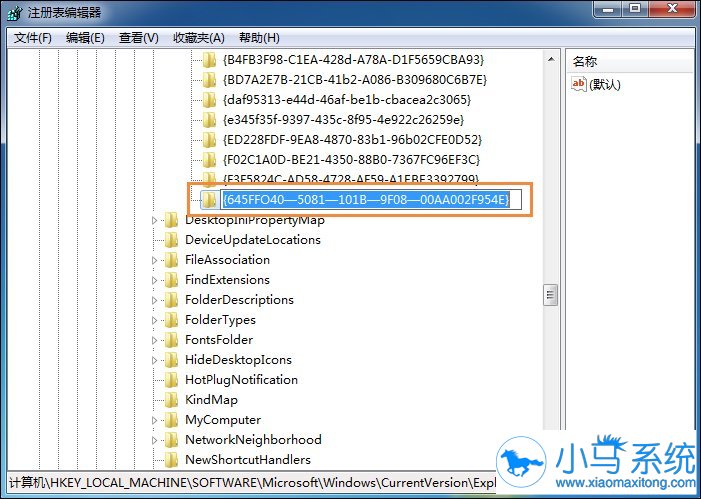Viewport: 701px width, 499px height.
Task: Click the NewShortcutHandlers folder icon
Action: [x=172, y=460]
